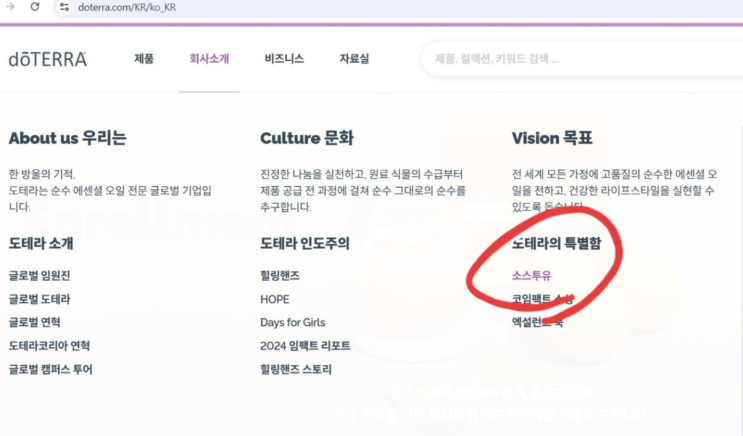Open 글로벌 캠퍼스 투어 link
Screen dimensions: 743x436
[51, 369]
